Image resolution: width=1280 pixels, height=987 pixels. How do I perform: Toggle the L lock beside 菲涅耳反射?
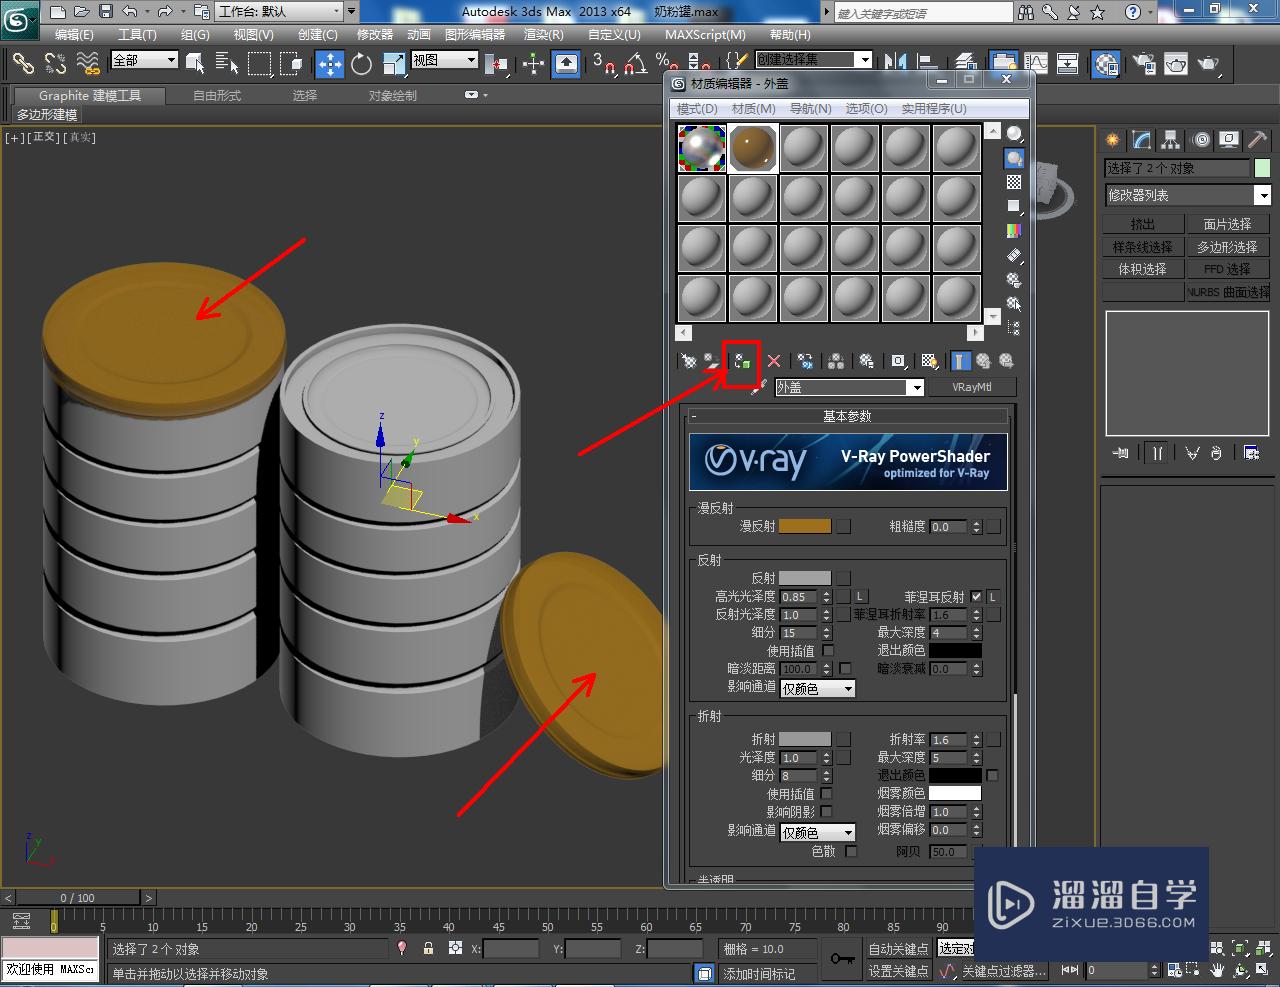(x=993, y=596)
